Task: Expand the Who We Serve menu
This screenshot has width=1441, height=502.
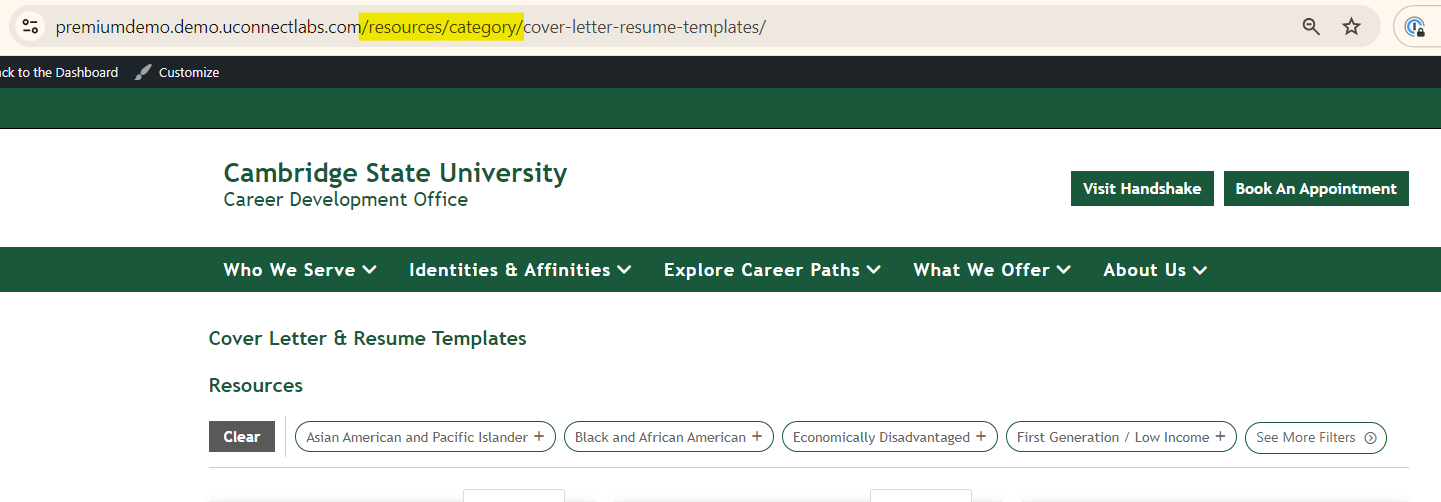Action: tap(300, 270)
